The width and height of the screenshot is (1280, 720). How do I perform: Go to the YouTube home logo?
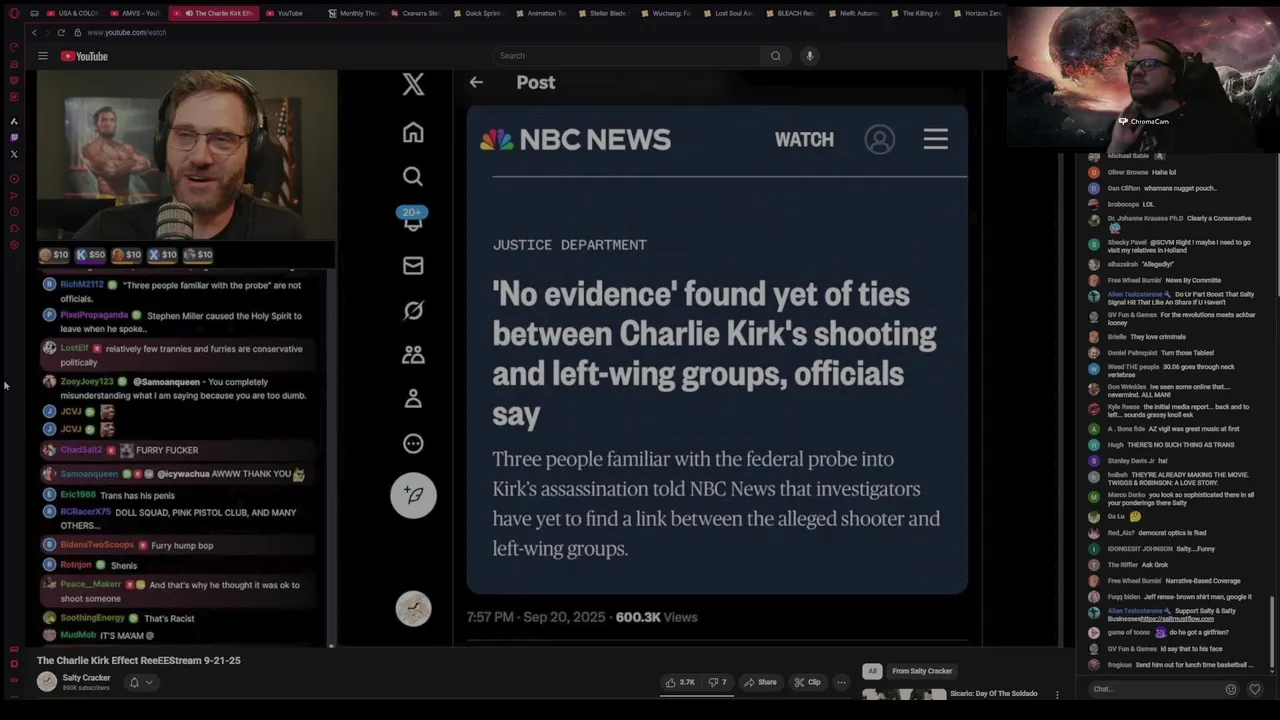84,56
